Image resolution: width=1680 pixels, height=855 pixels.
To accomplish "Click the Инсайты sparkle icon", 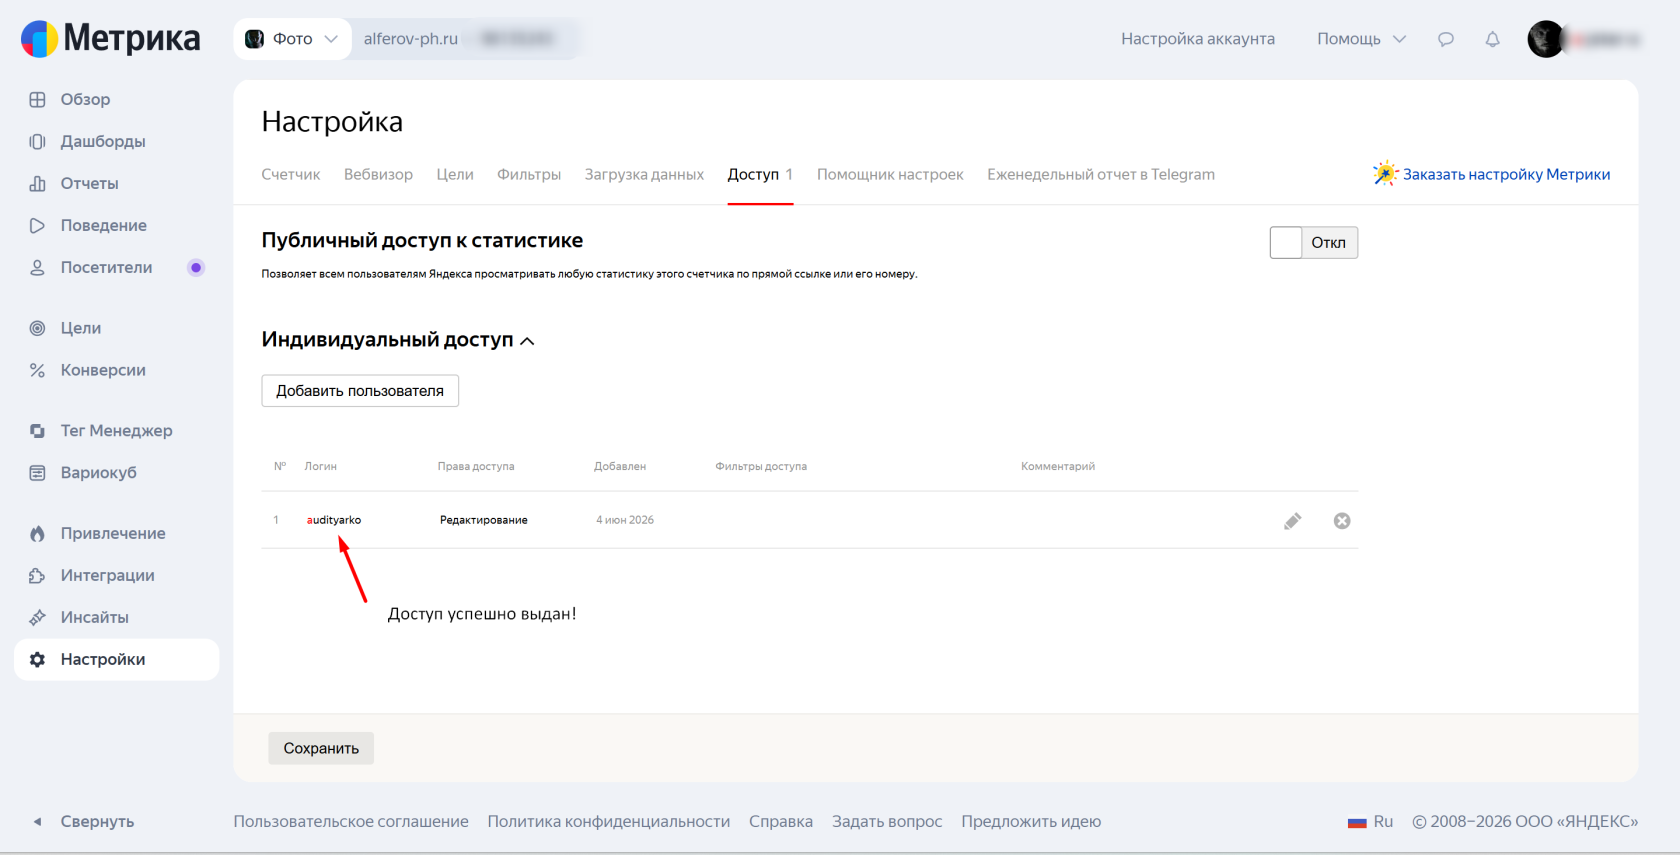I will coord(37,618).
